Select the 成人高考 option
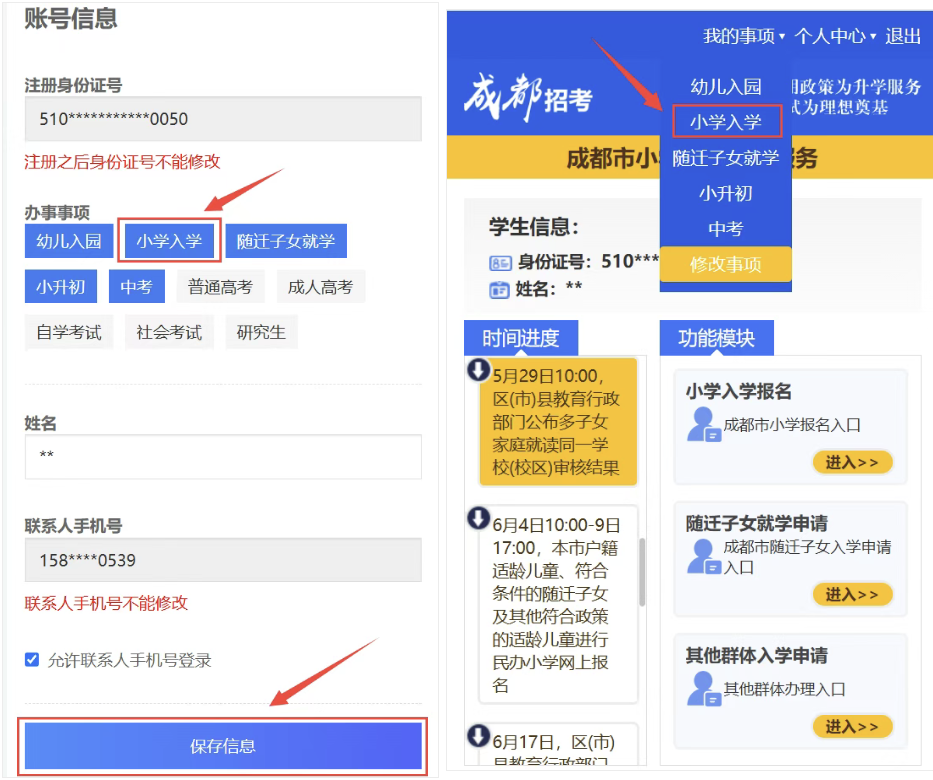 (321, 287)
